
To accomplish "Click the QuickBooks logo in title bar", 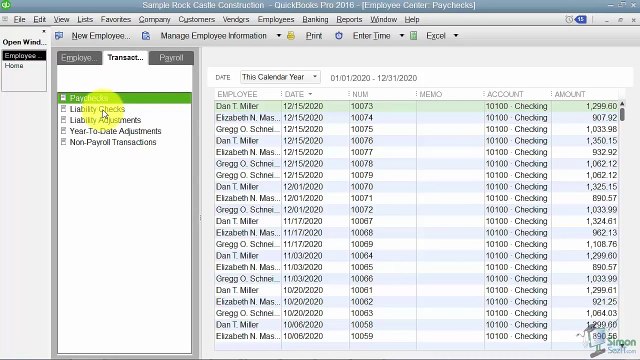I will click(x=6, y=5).
